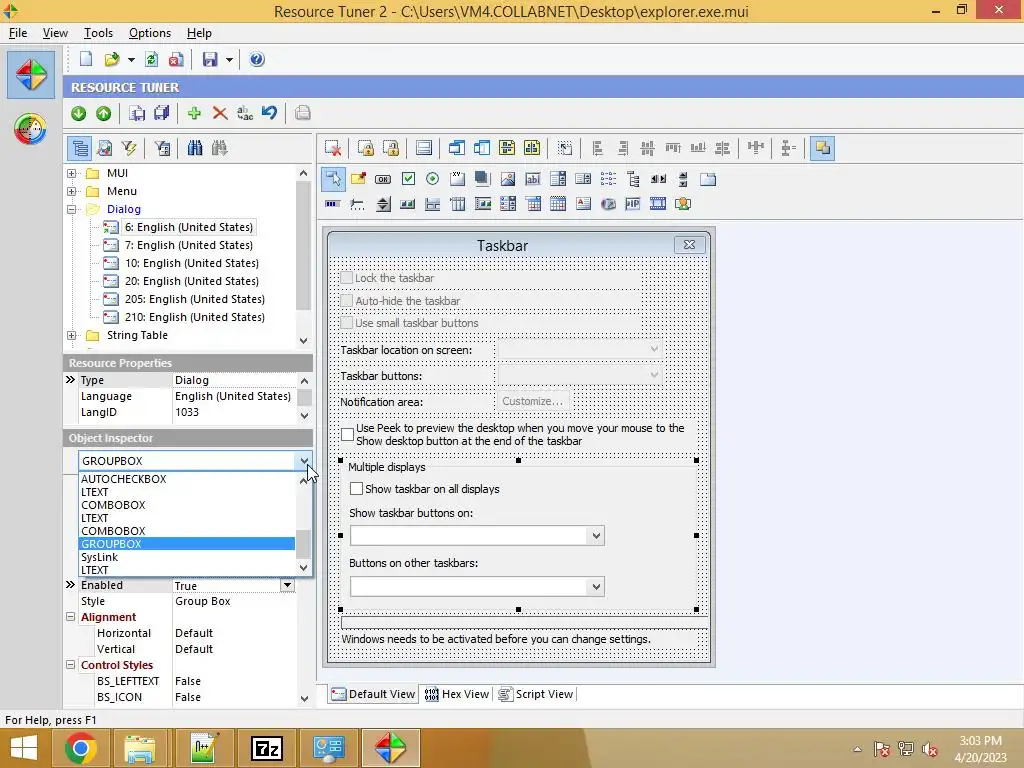Click the highlighted yellow squares icon at toolbar end
The image size is (1024, 768).
pos(822,148)
